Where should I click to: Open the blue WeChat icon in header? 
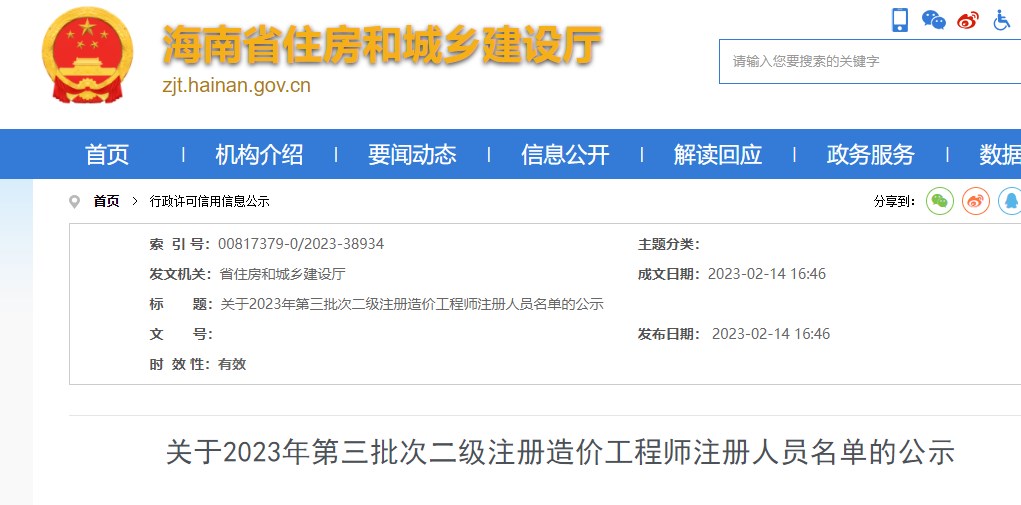[934, 20]
